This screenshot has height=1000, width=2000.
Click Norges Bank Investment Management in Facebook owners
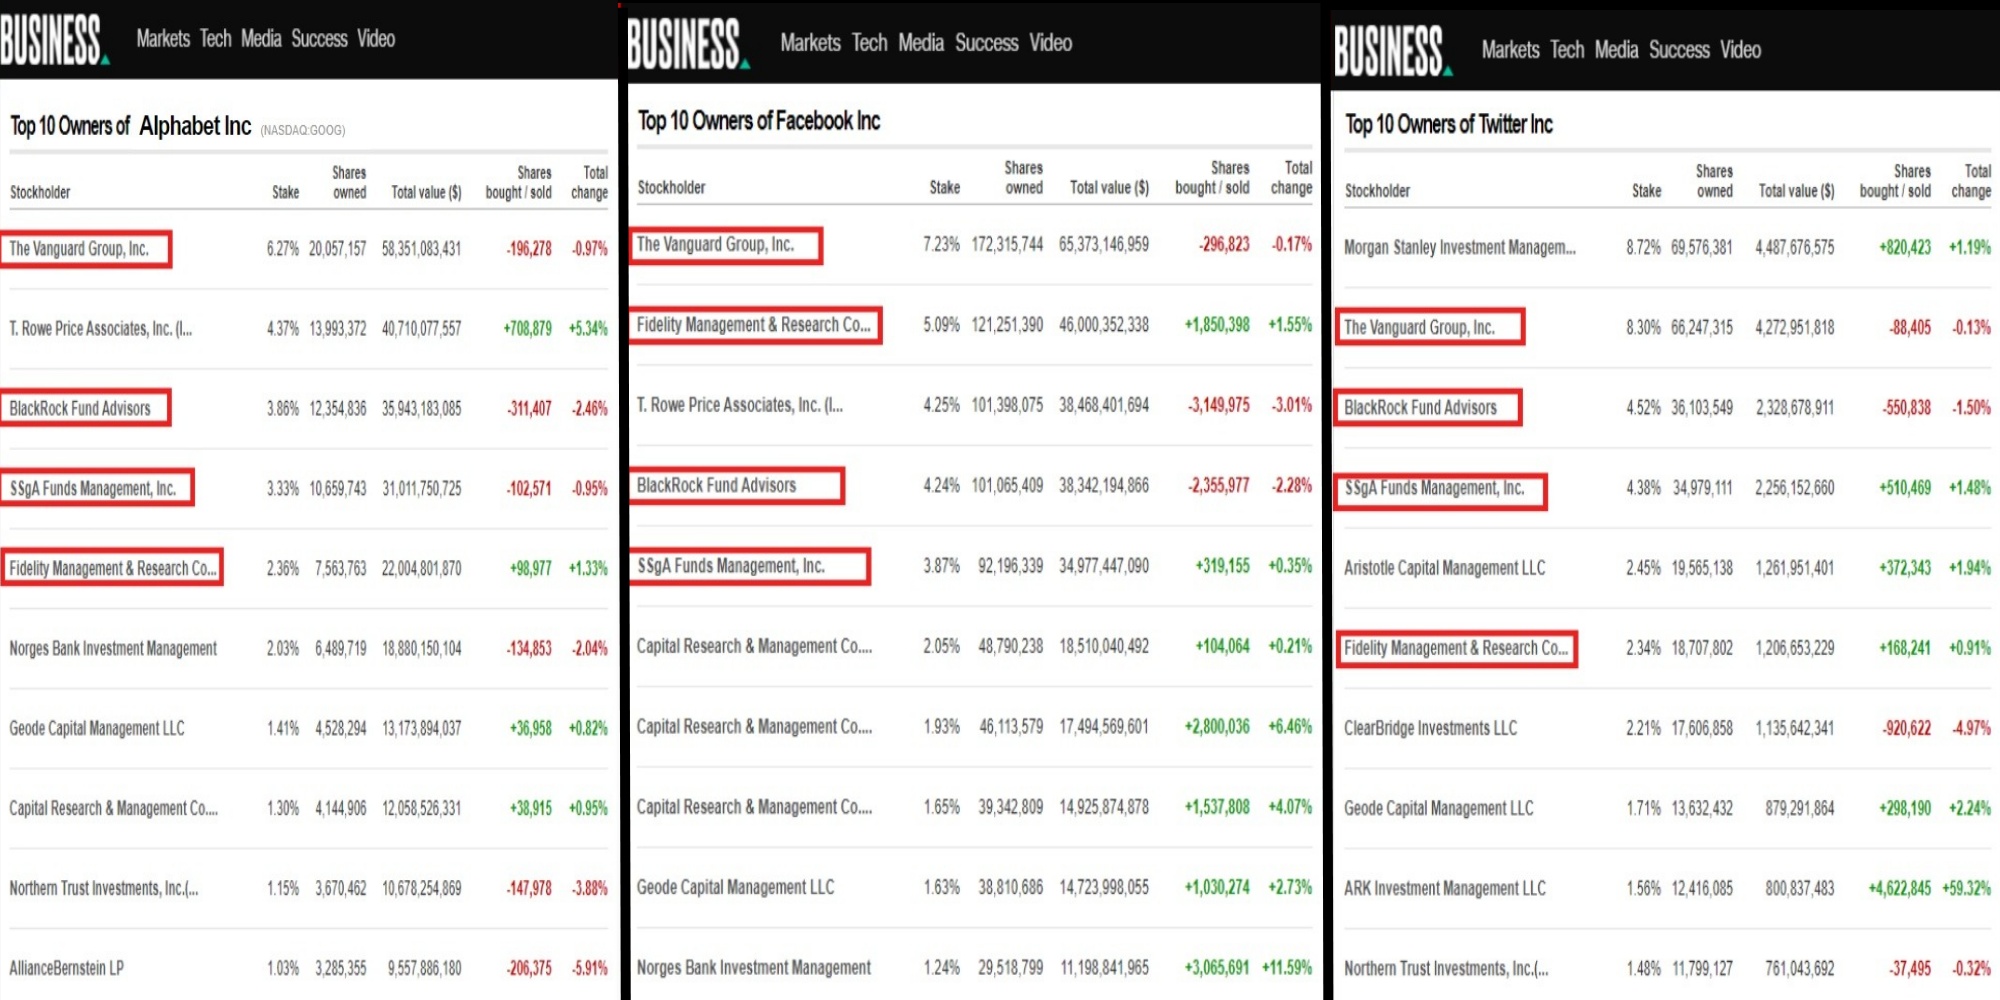click(x=754, y=968)
